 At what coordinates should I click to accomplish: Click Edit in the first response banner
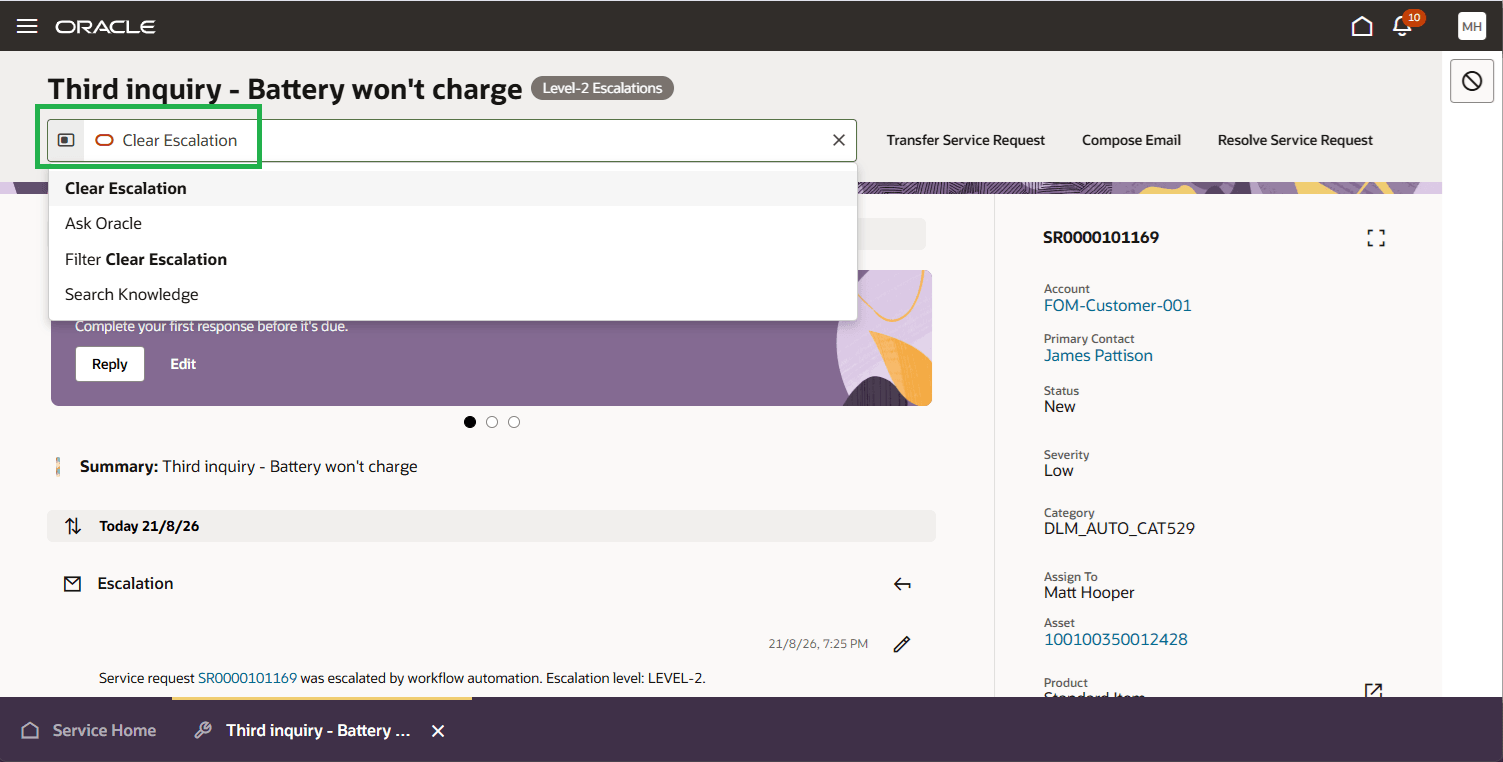183,364
